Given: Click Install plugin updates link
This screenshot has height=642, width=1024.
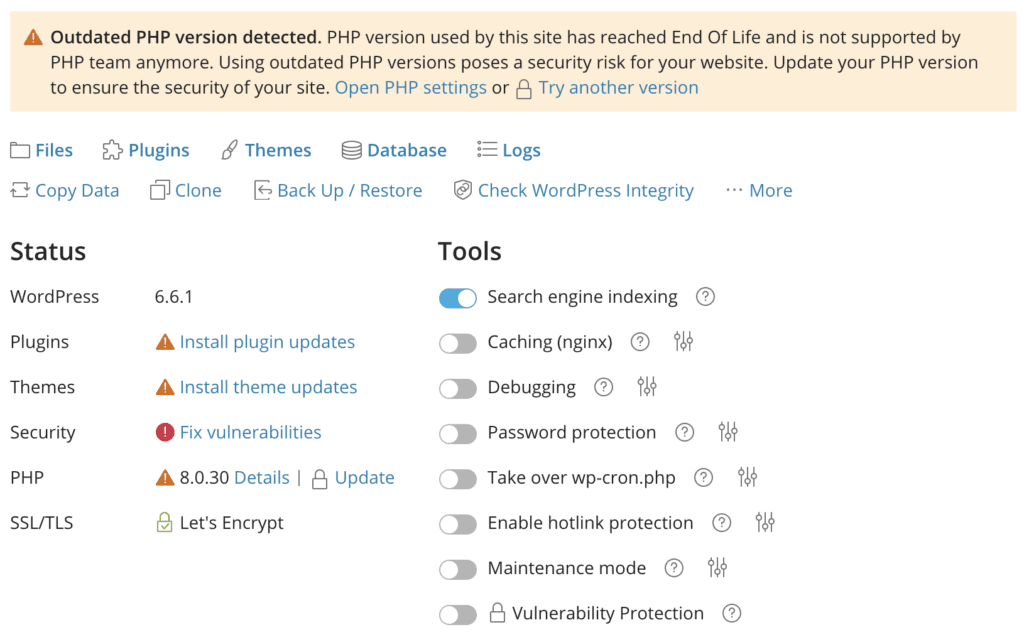Looking at the screenshot, I should [267, 342].
